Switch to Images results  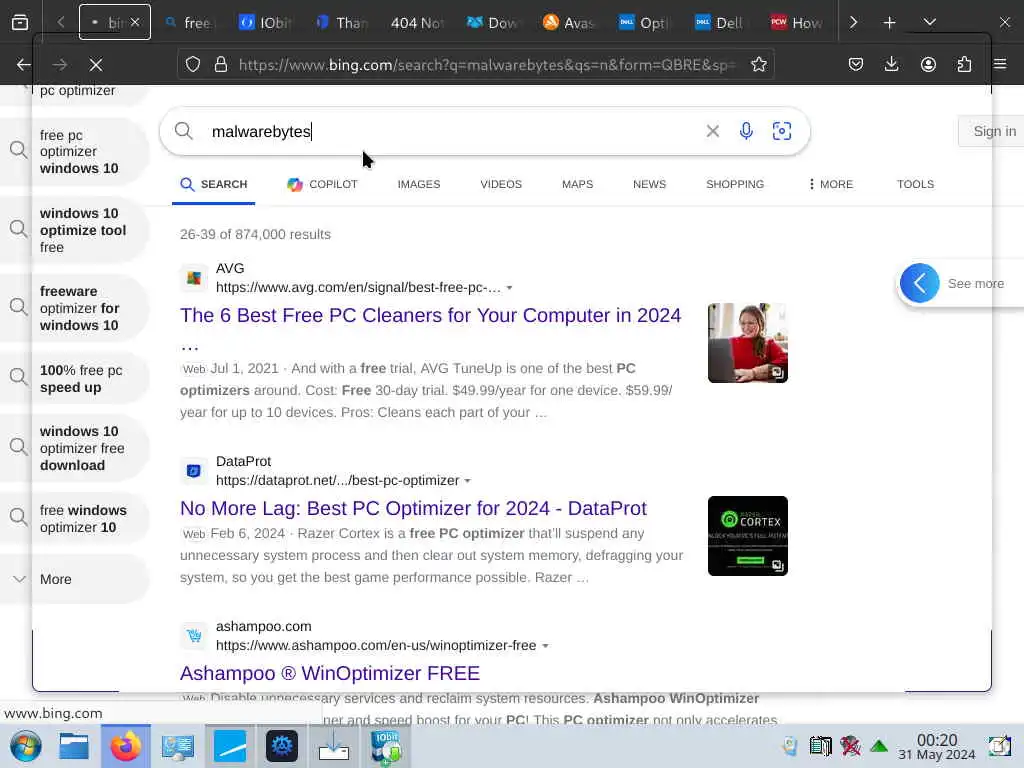(x=419, y=184)
